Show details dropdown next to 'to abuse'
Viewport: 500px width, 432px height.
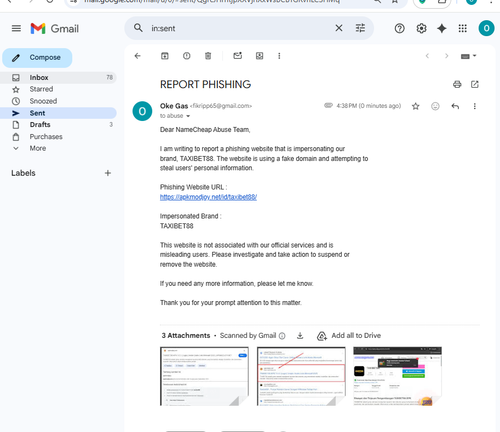(188, 116)
